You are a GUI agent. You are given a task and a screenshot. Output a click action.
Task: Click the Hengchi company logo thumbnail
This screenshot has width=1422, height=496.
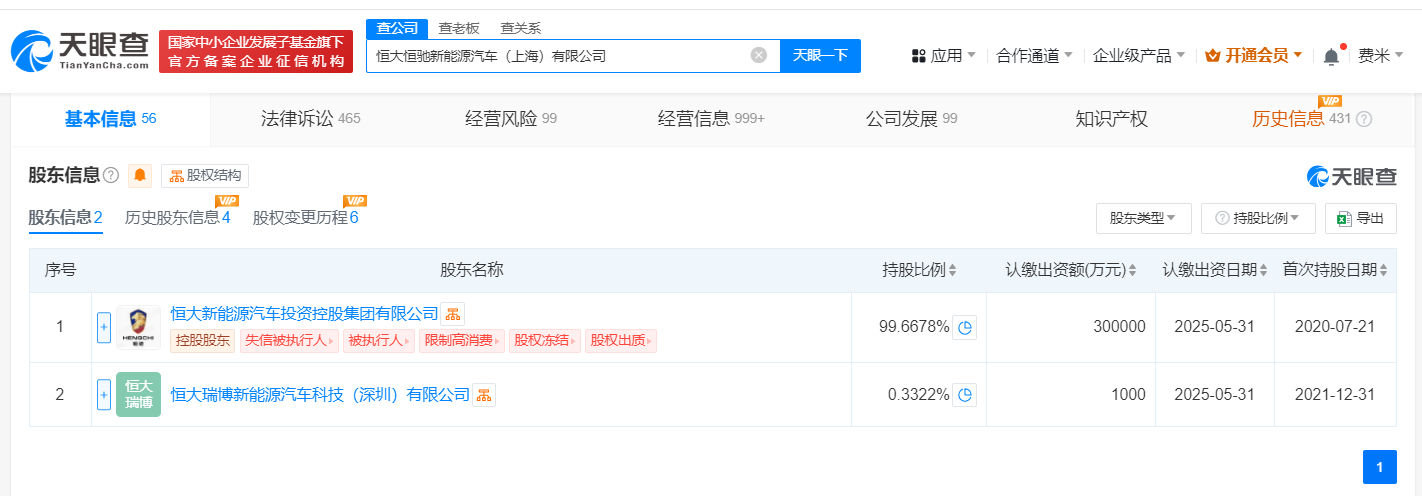pyautogui.click(x=138, y=327)
